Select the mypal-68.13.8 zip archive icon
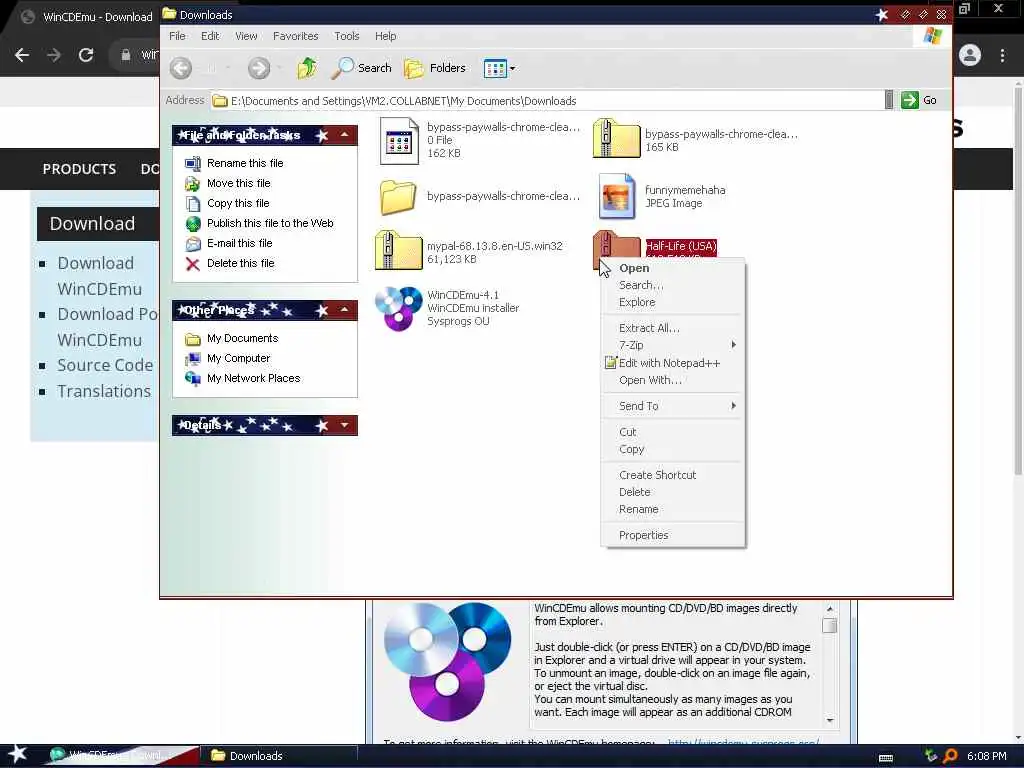Viewport: 1024px width, 768px height. 398,251
